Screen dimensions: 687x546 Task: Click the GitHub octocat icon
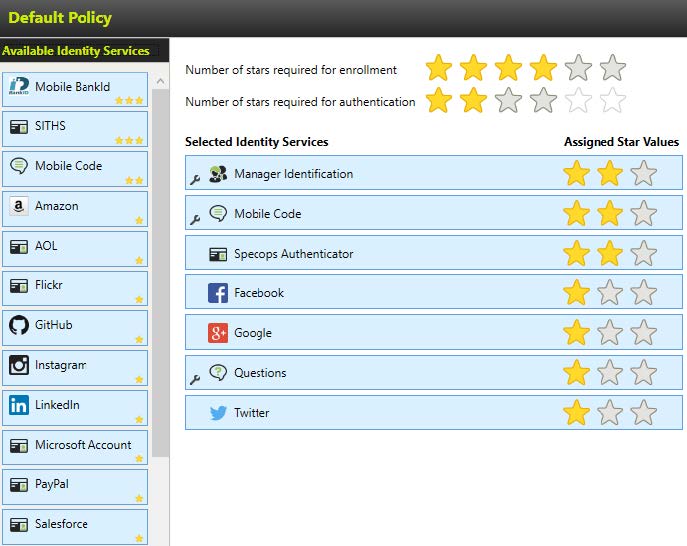pyautogui.click(x=19, y=325)
